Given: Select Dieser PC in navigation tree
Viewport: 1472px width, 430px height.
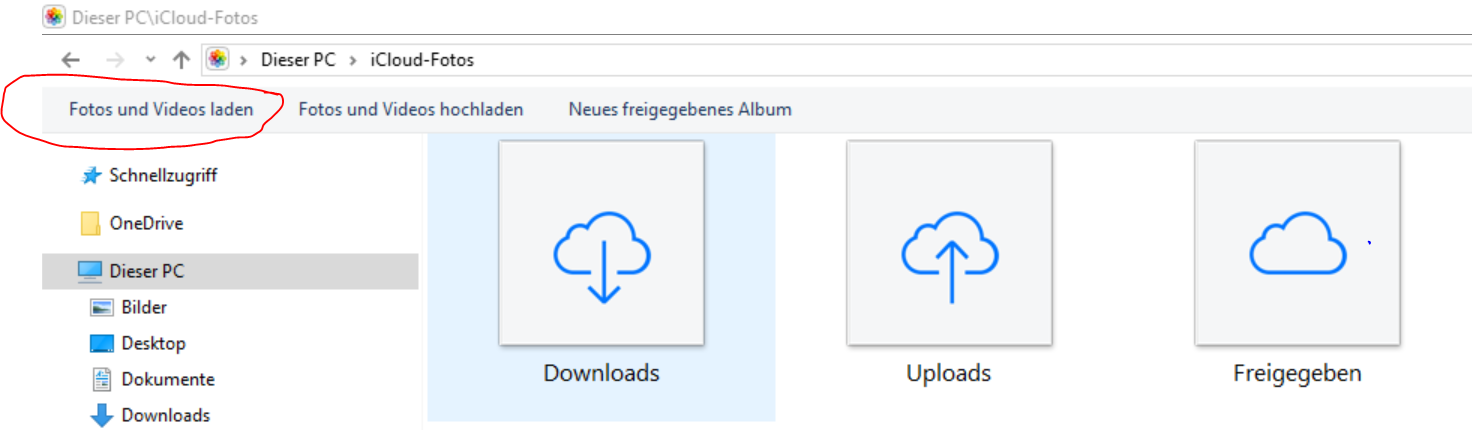Looking at the screenshot, I should coord(147,271).
